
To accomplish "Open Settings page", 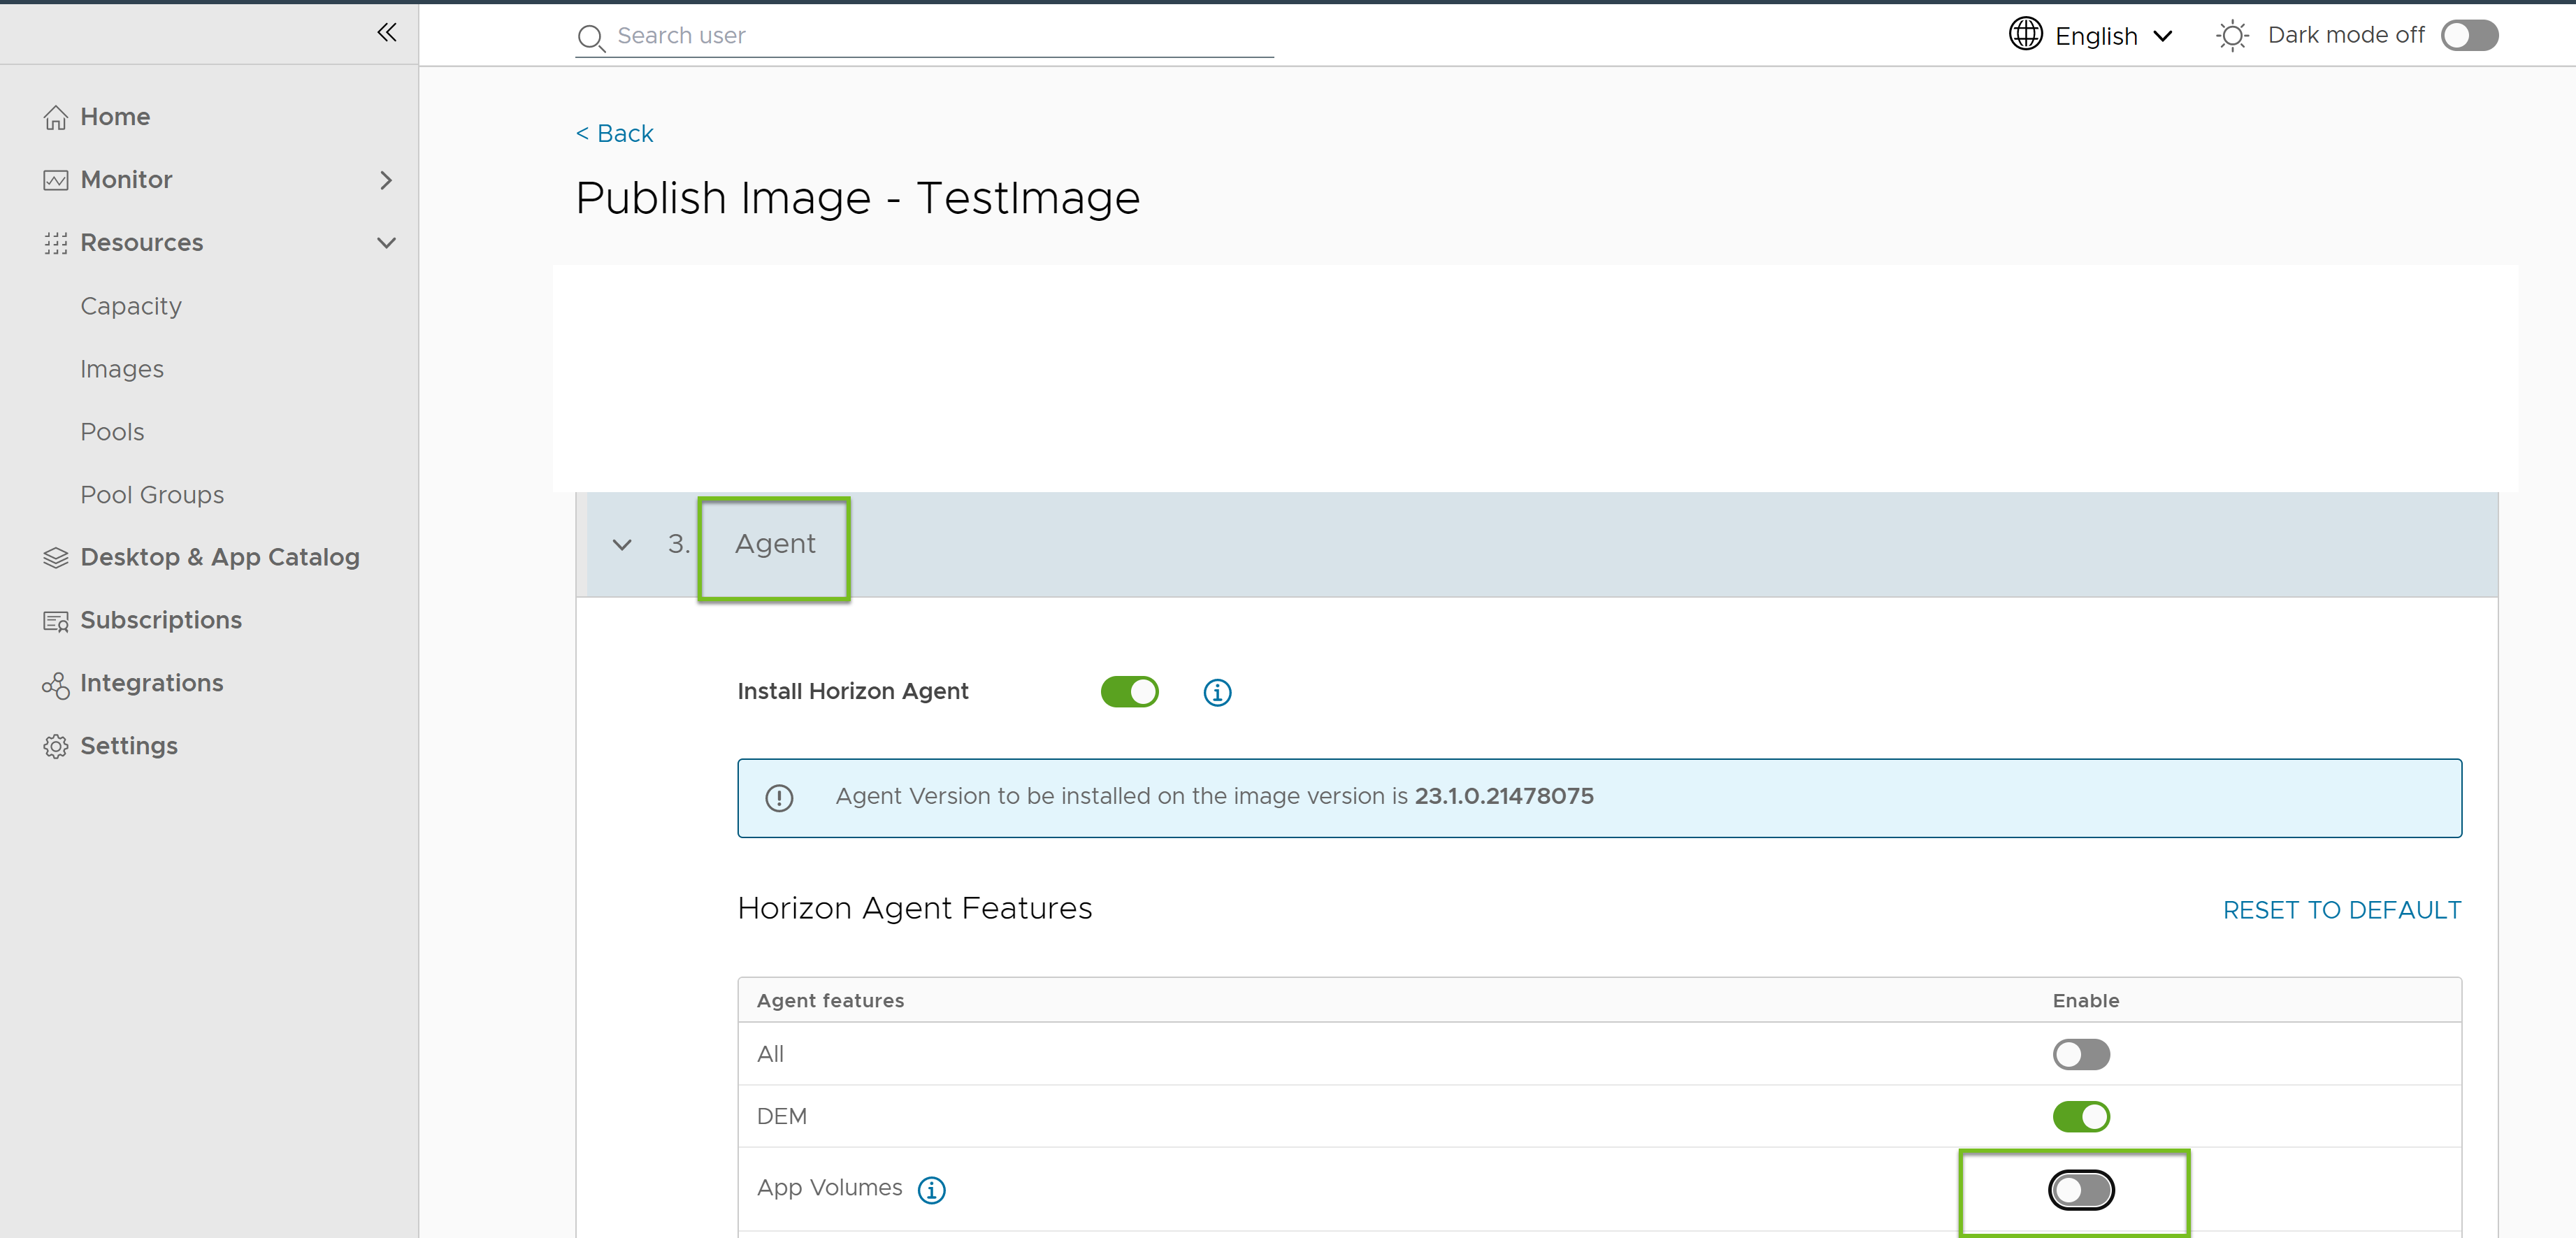I will (x=129, y=747).
